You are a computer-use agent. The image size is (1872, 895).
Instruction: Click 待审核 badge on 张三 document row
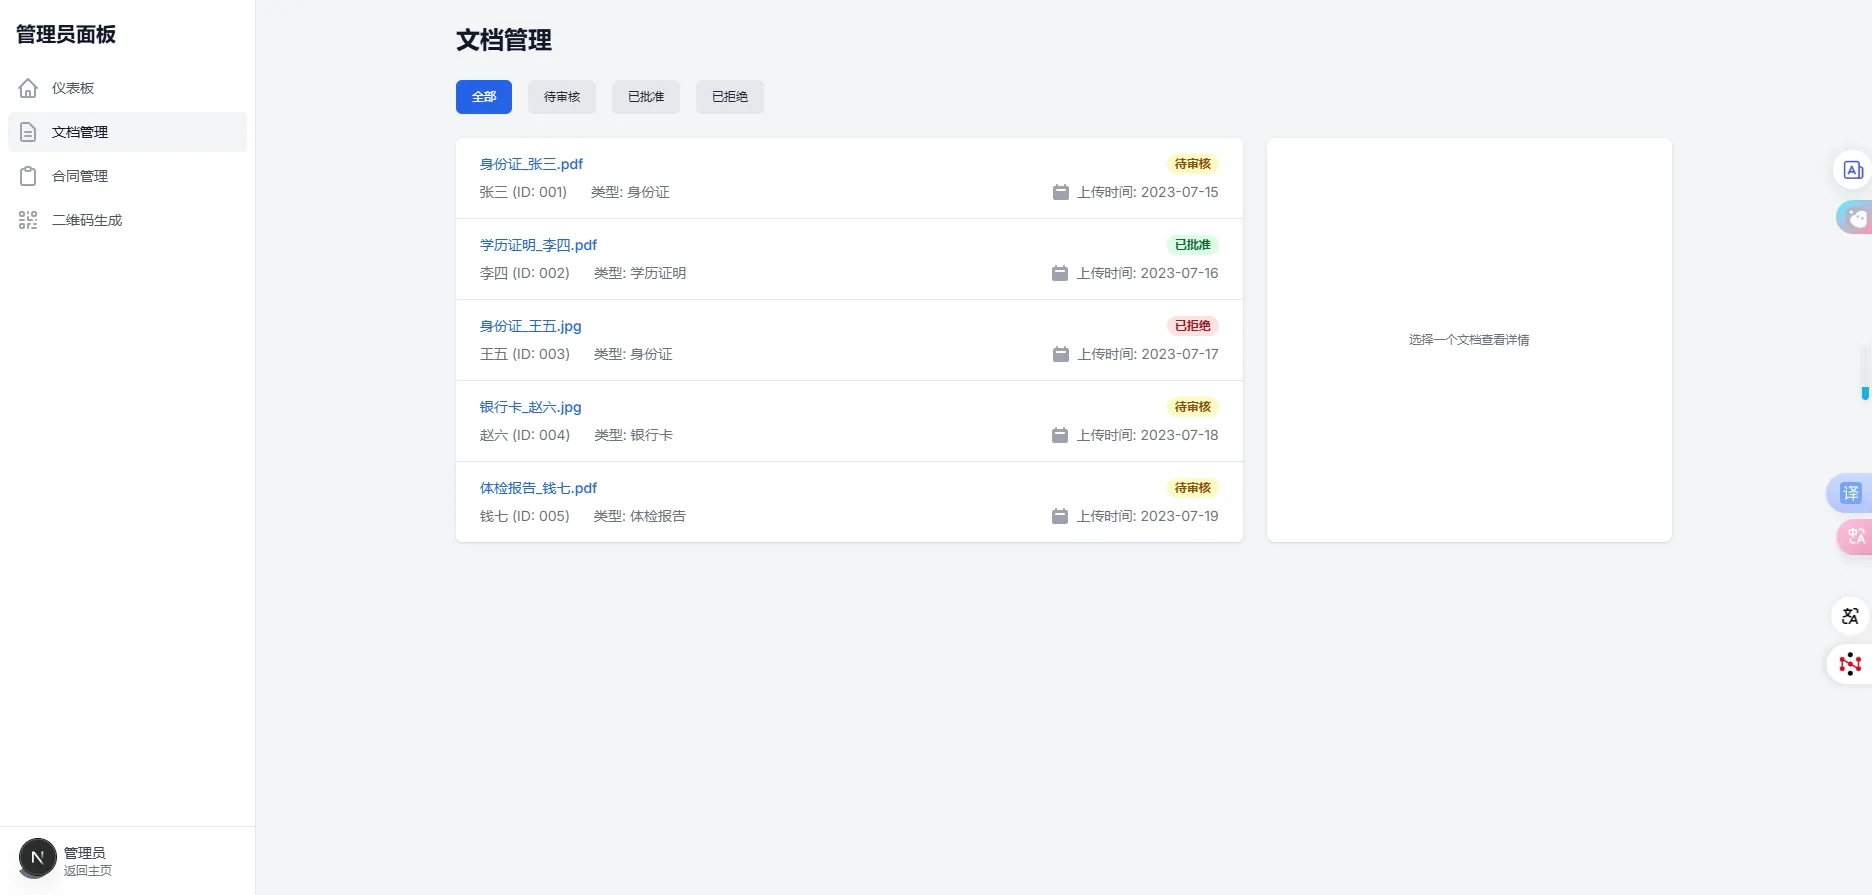[x=1192, y=164]
